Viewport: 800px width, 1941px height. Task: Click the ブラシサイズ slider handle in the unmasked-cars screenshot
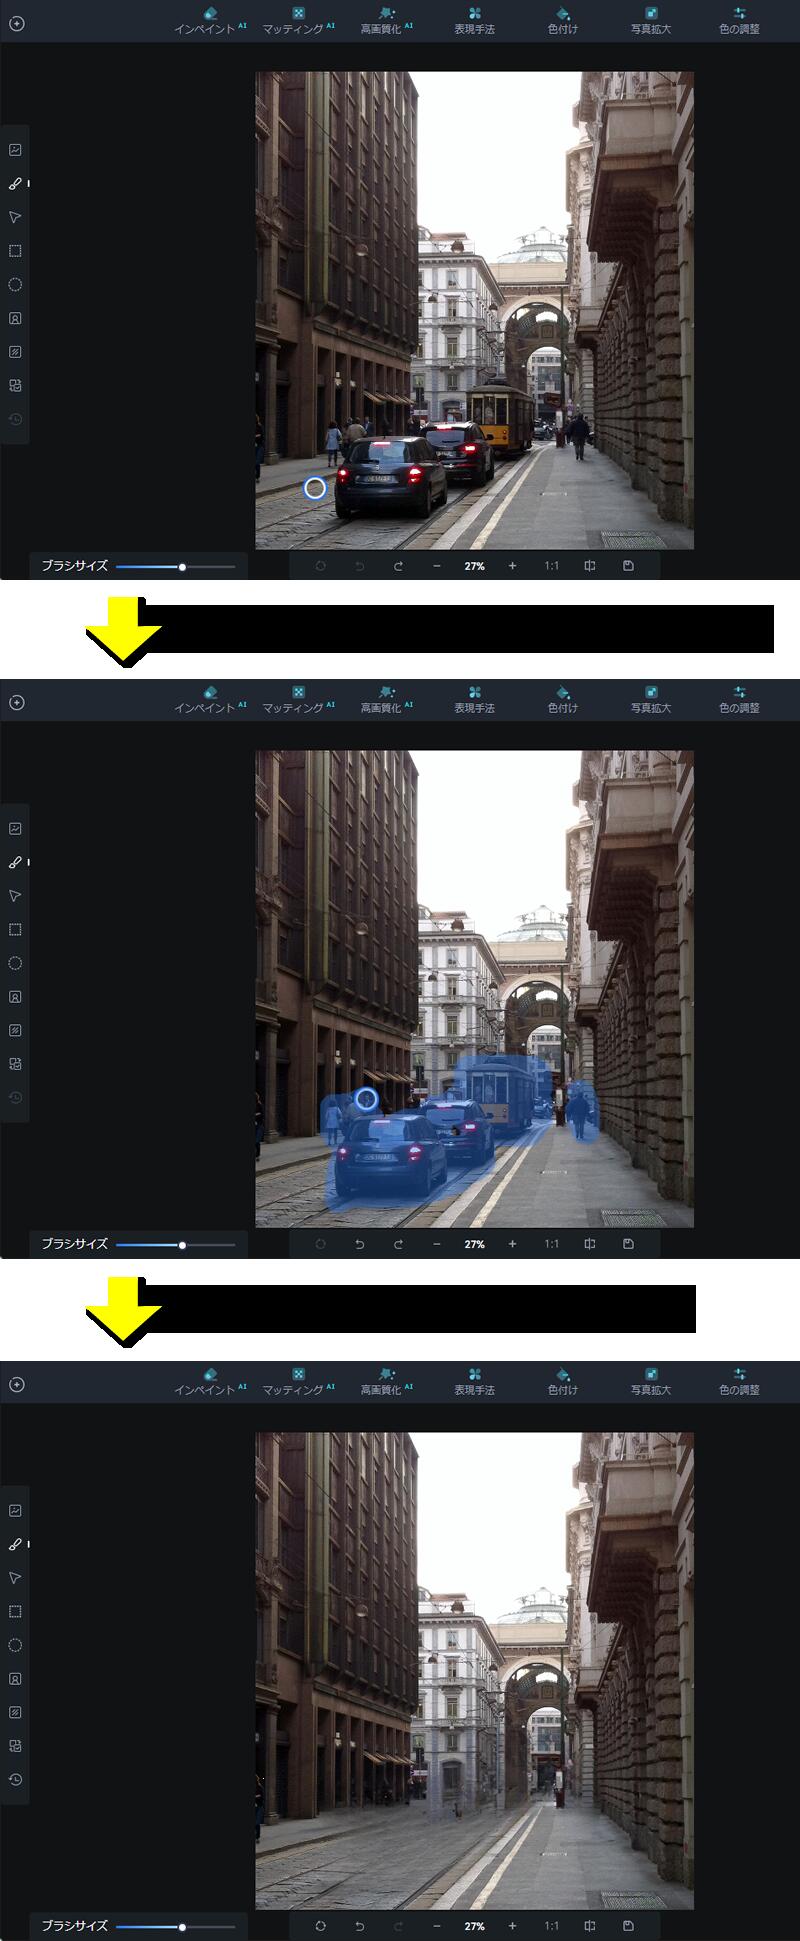pos(182,567)
